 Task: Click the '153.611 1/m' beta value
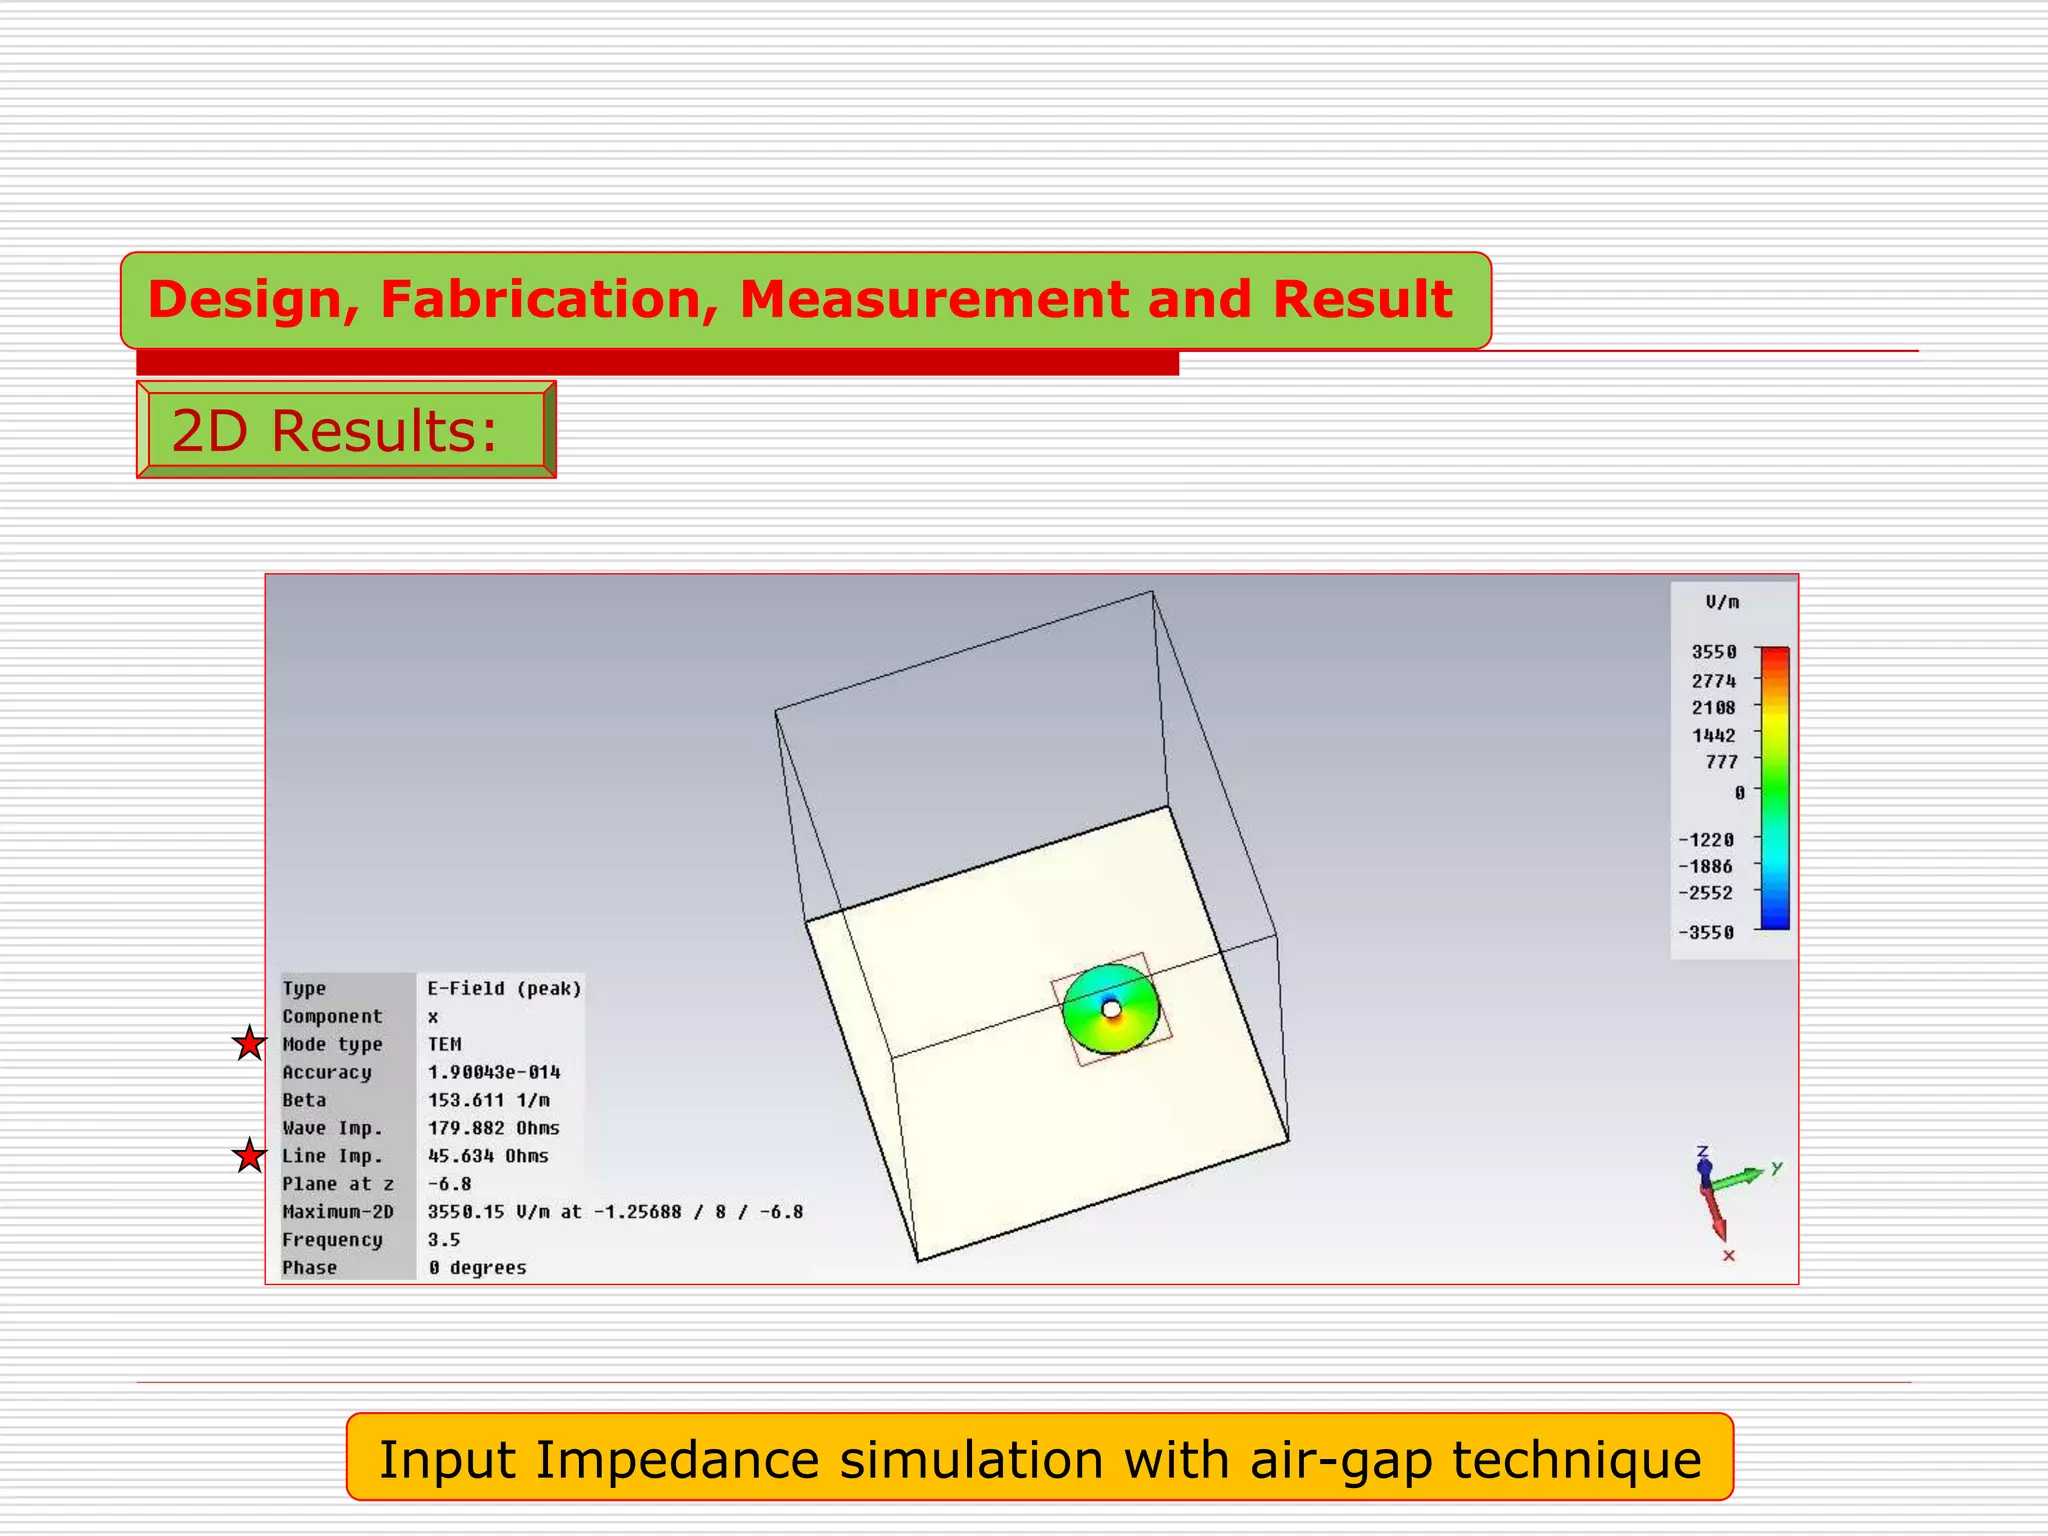[489, 1100]
